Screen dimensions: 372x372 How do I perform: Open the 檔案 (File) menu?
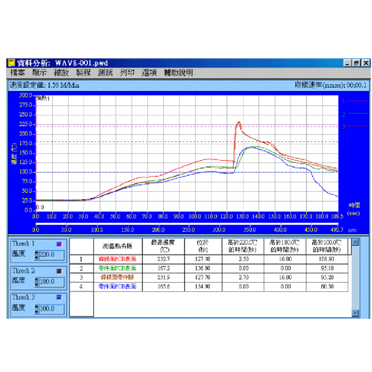17,73
